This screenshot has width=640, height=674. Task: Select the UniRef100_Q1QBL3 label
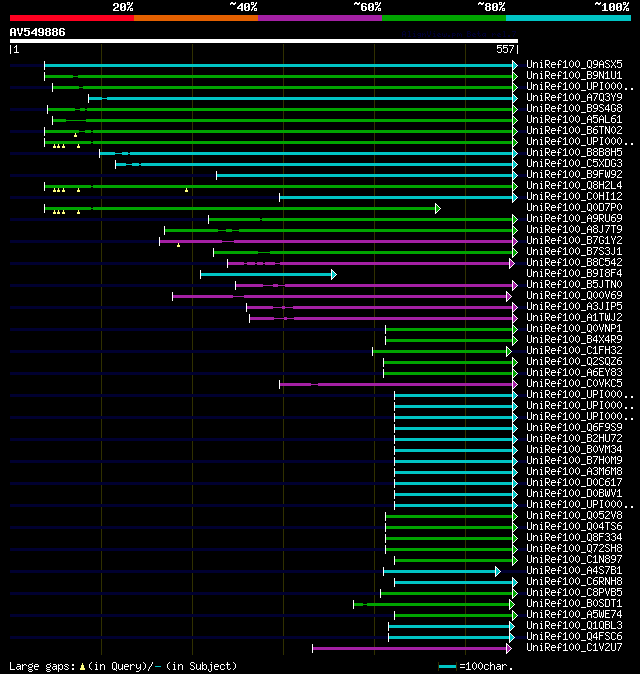click(x=574, y=626)
